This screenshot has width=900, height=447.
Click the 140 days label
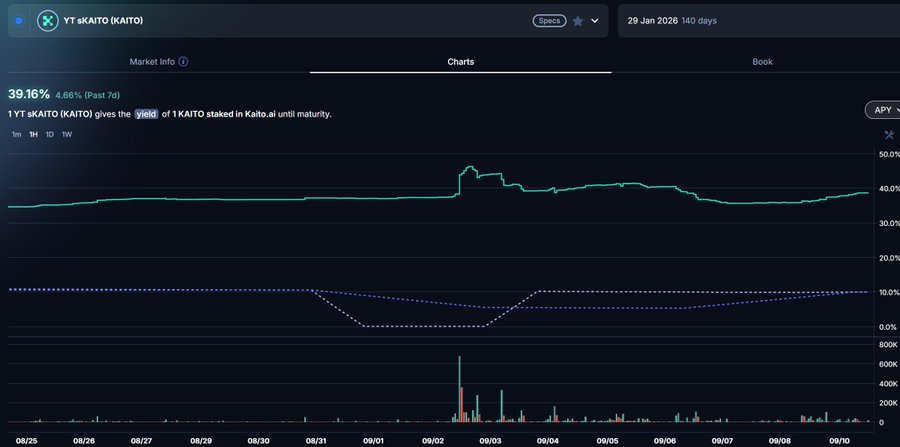[x=699, y=21]
